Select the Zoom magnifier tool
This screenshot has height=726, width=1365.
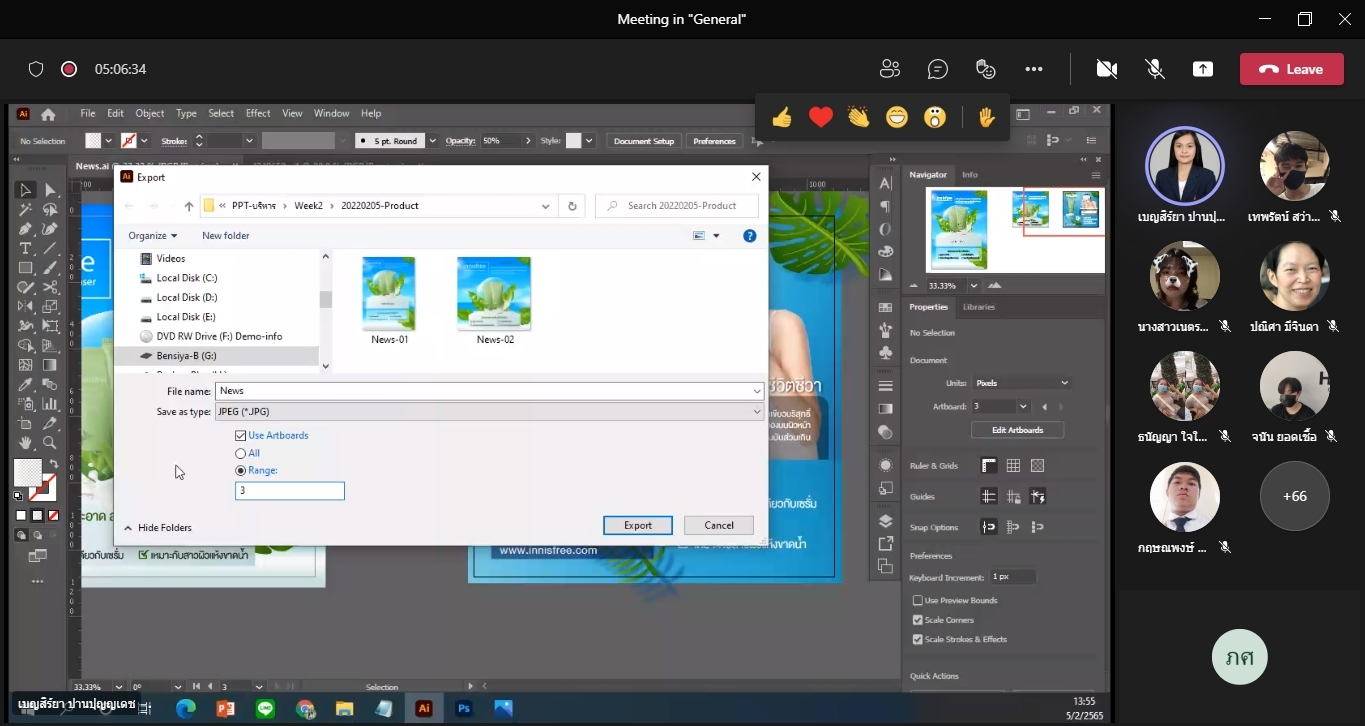click(x=50, y=443)
